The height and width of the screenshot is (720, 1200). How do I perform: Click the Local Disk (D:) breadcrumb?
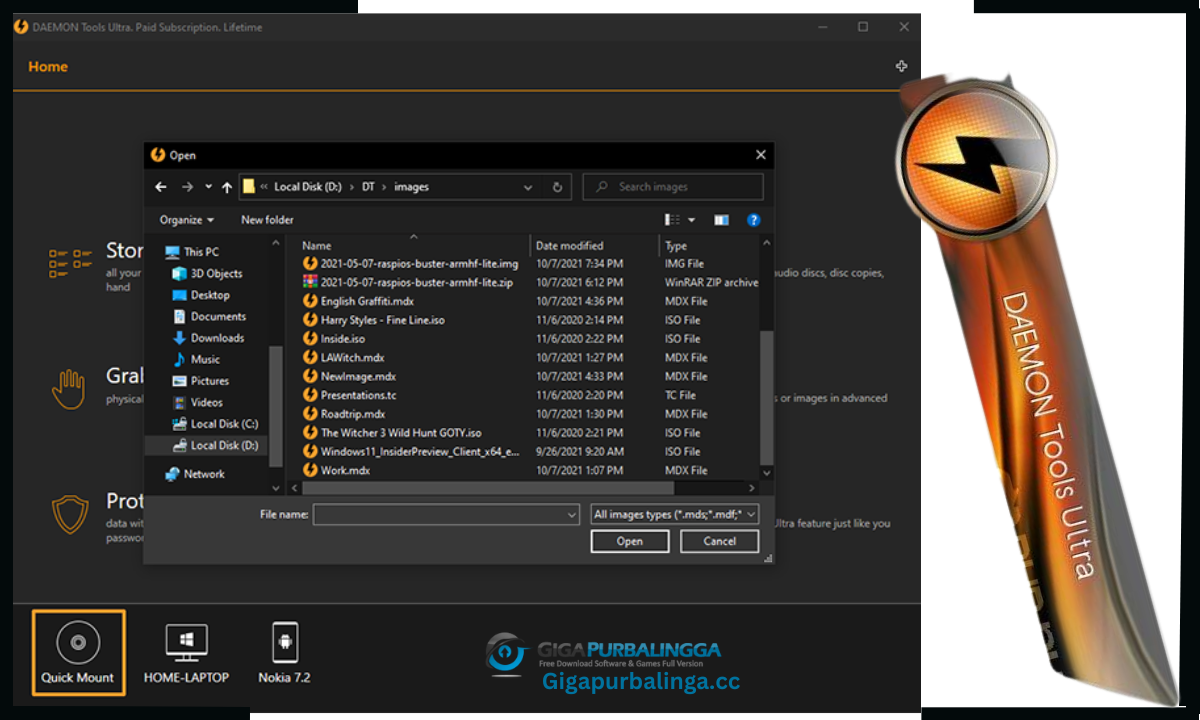308,187
